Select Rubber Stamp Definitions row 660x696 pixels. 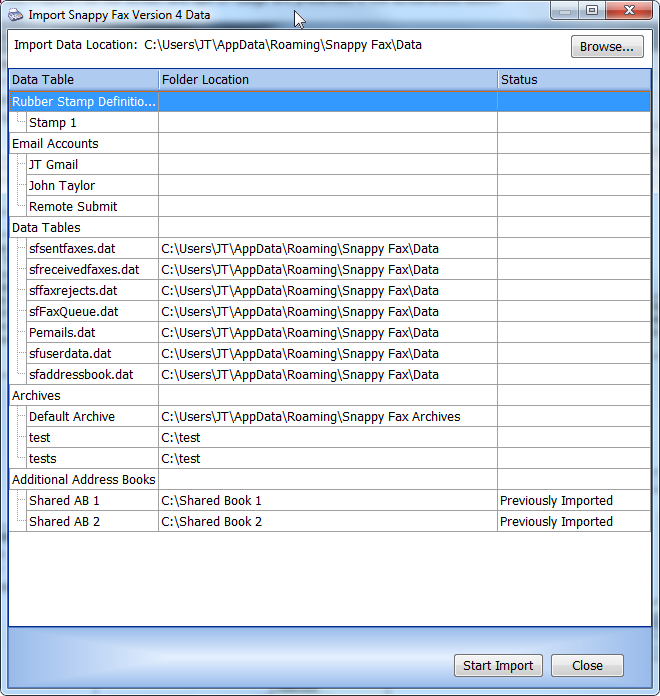pyautogui.click(x=330, y=101)
